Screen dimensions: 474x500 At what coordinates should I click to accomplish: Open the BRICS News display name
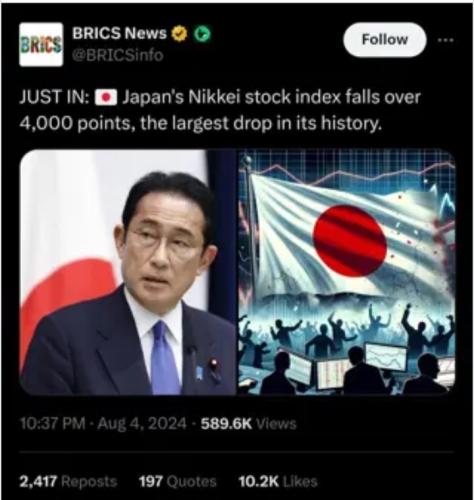pos(119,33)
